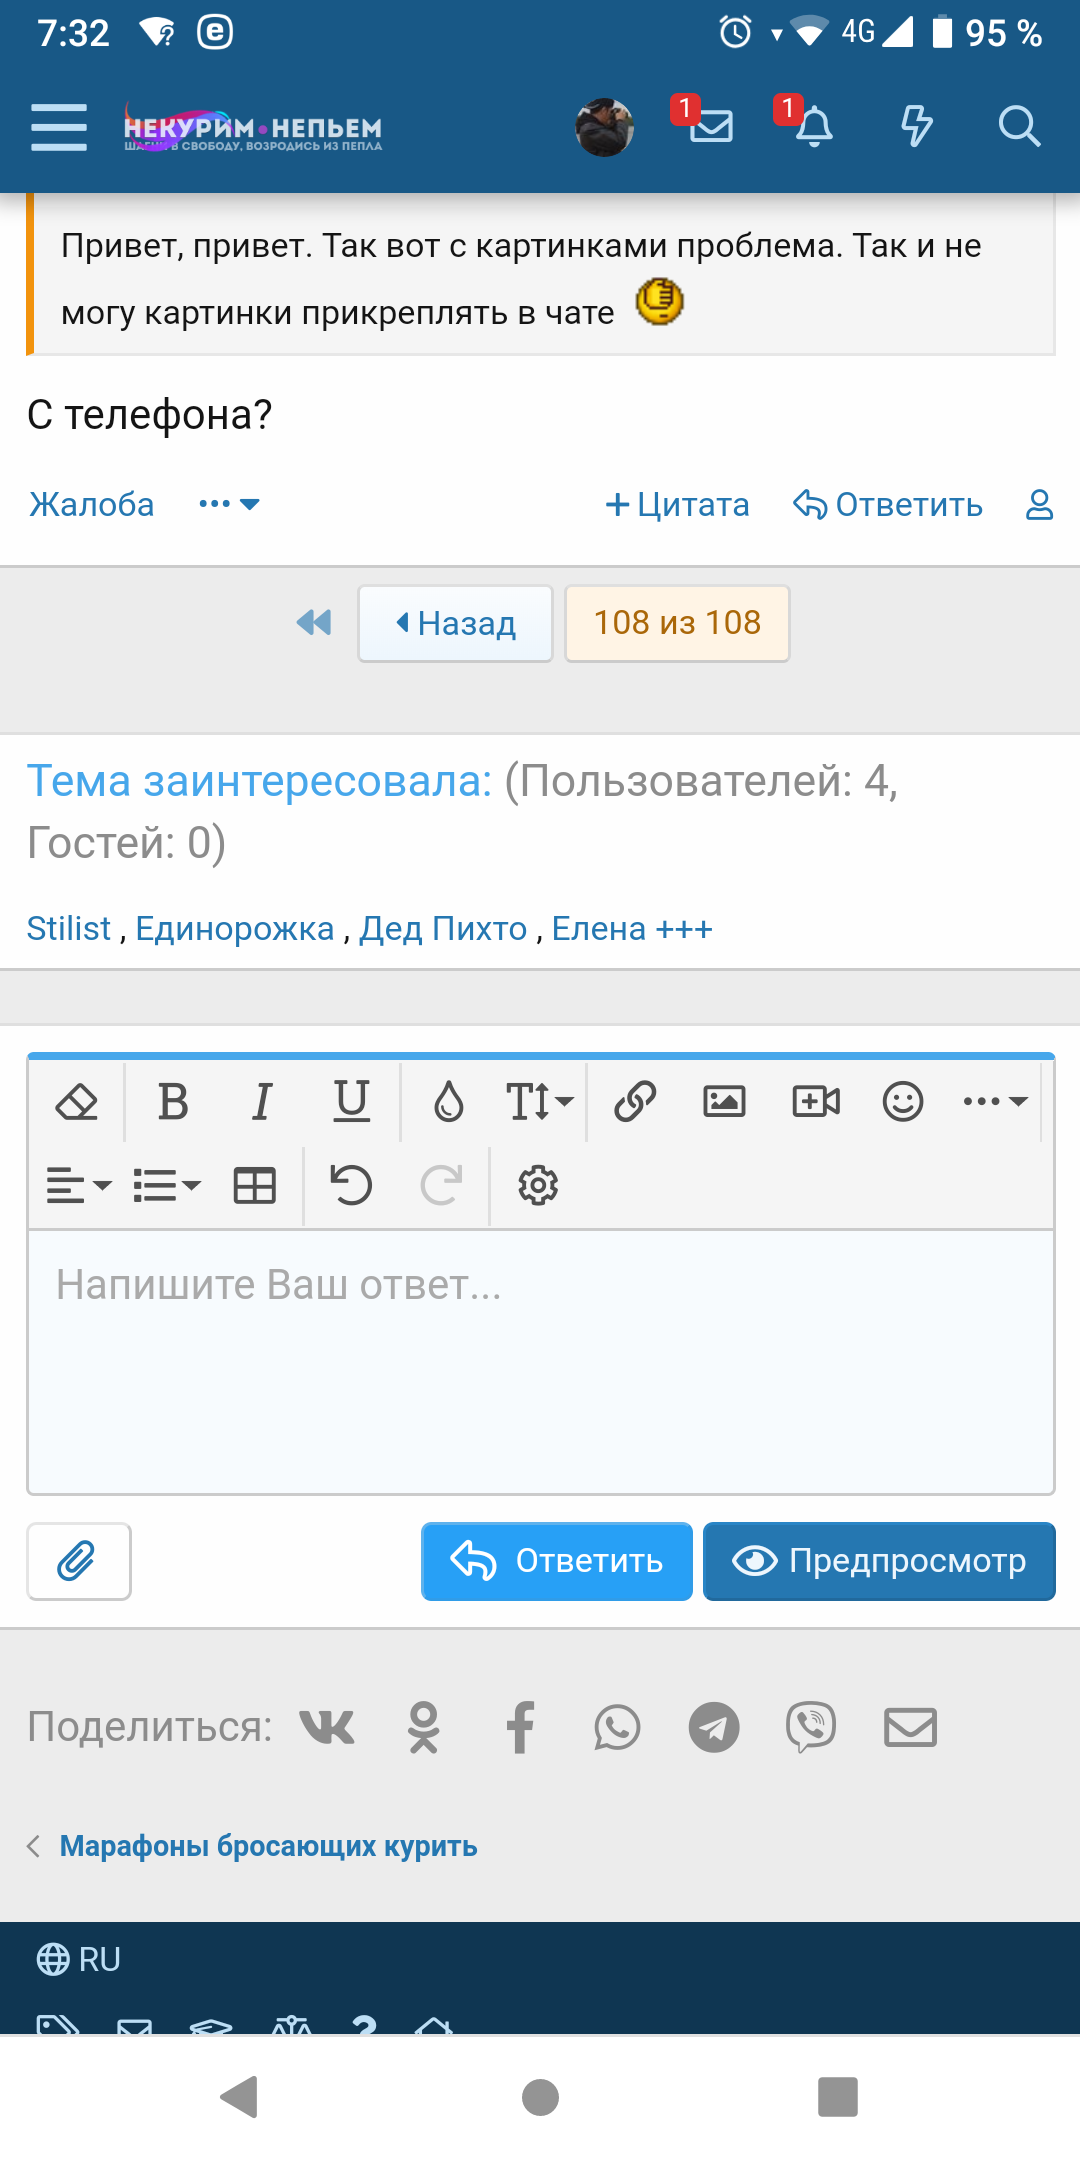Open the text color droplet picker
1080x2160 pixels.
pos(449,1102)
